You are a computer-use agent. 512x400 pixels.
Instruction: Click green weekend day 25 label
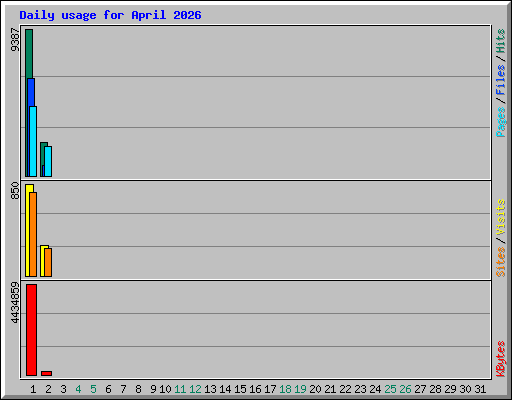pos(390,389)
